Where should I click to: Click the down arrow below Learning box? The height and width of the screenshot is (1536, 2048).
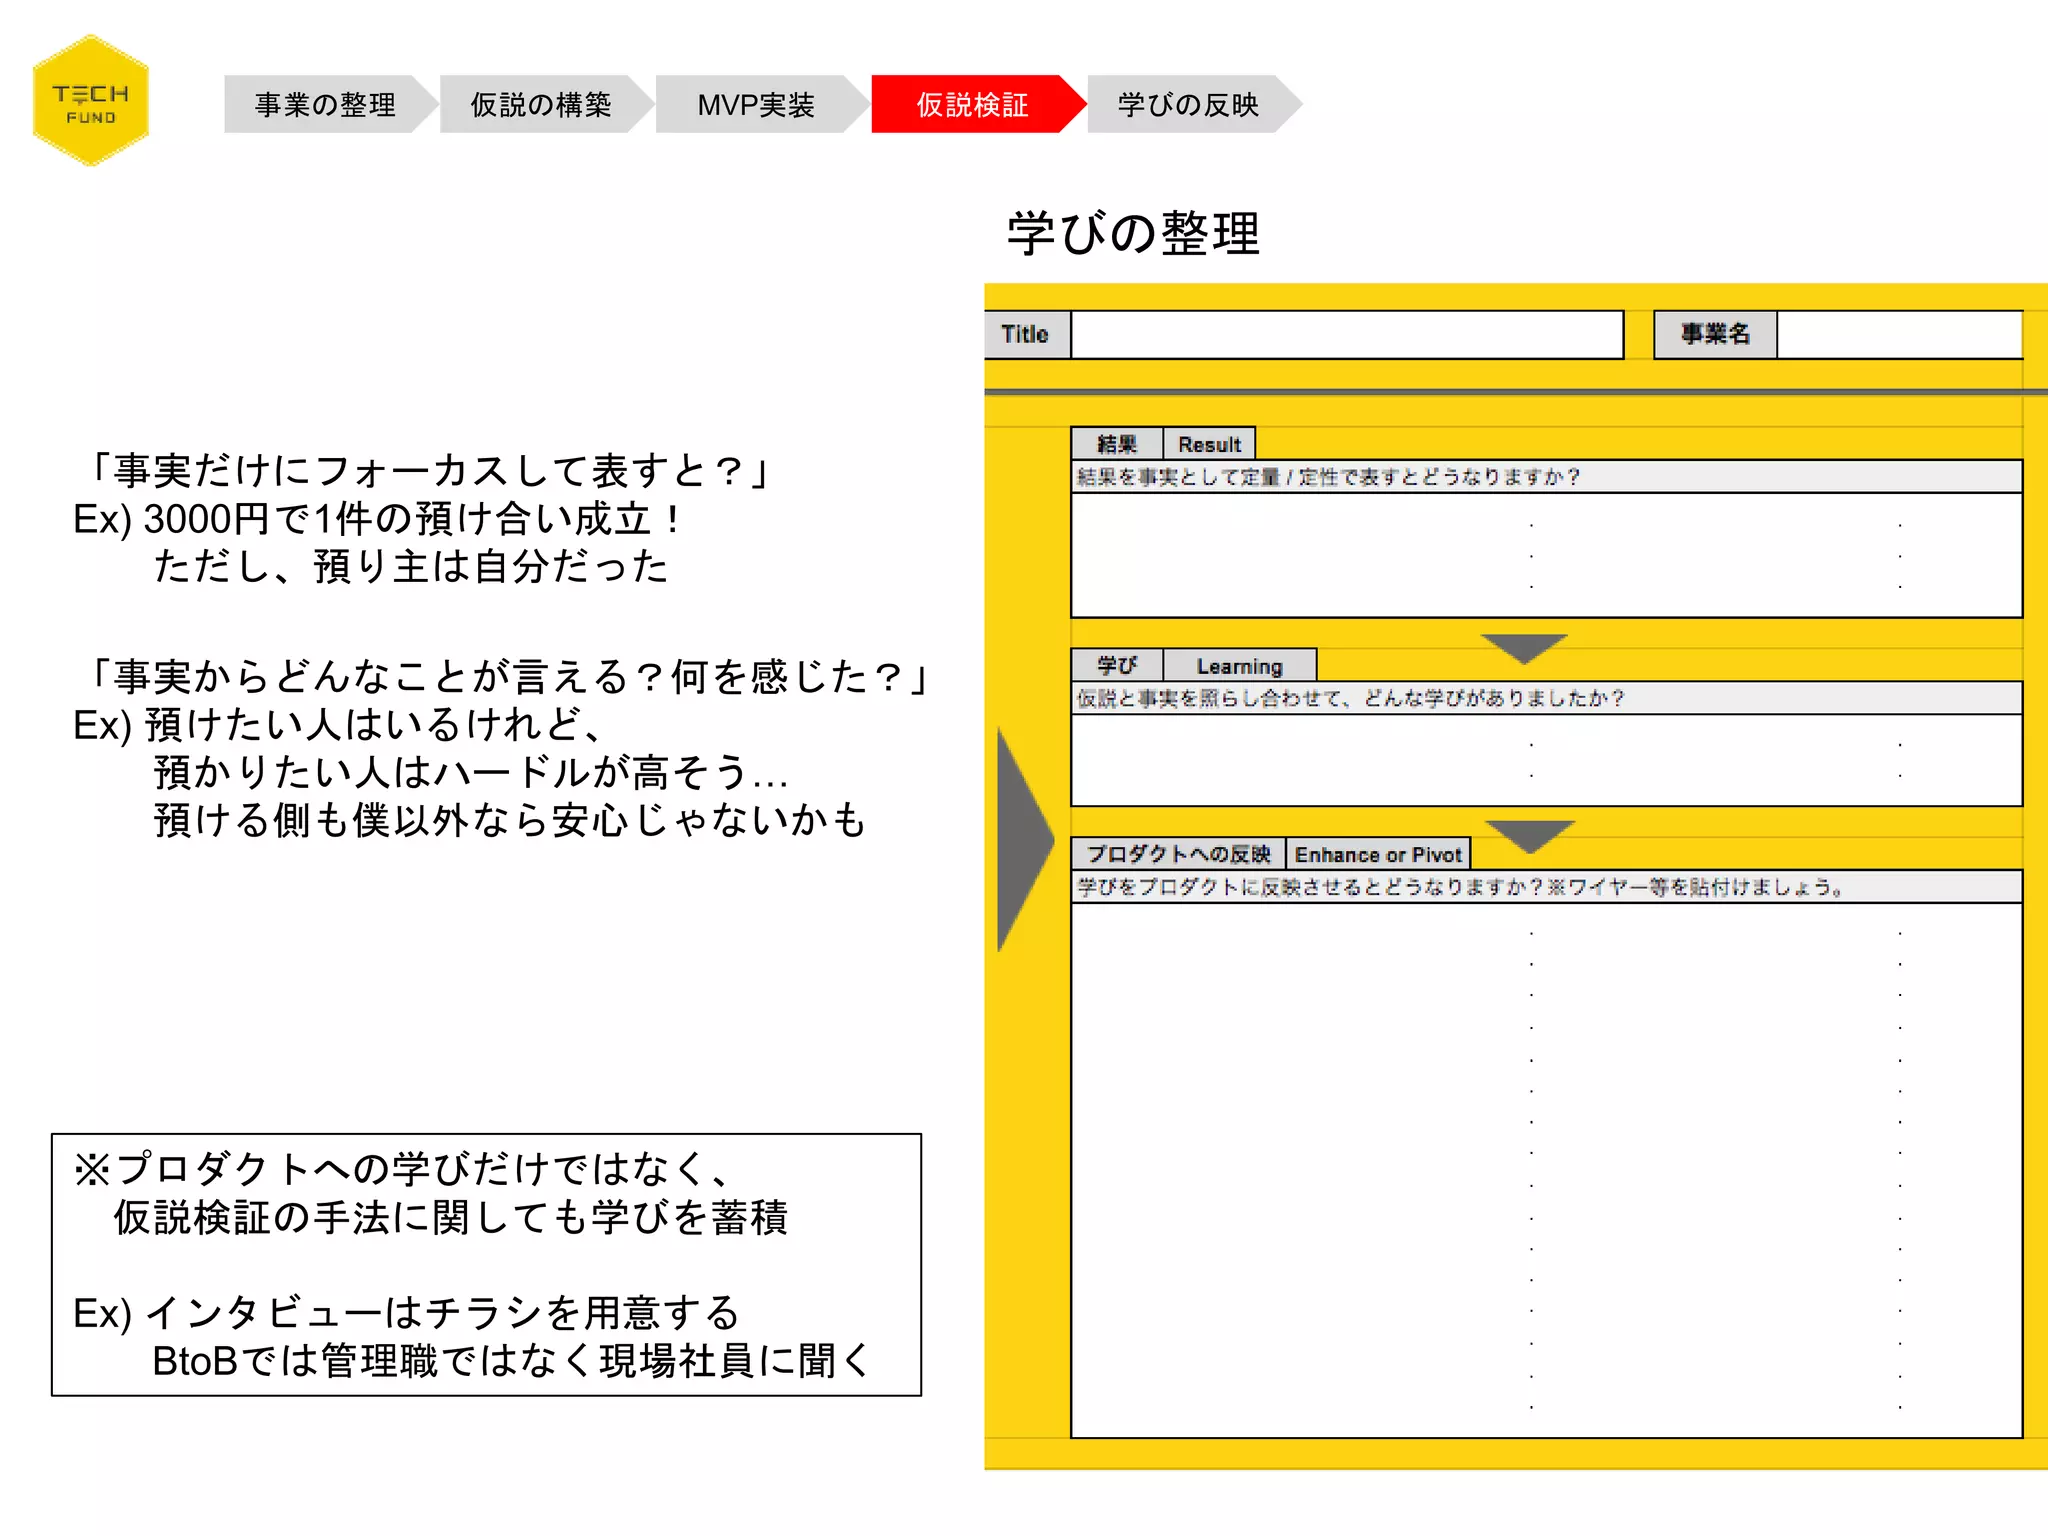(x=1529, y=836)
